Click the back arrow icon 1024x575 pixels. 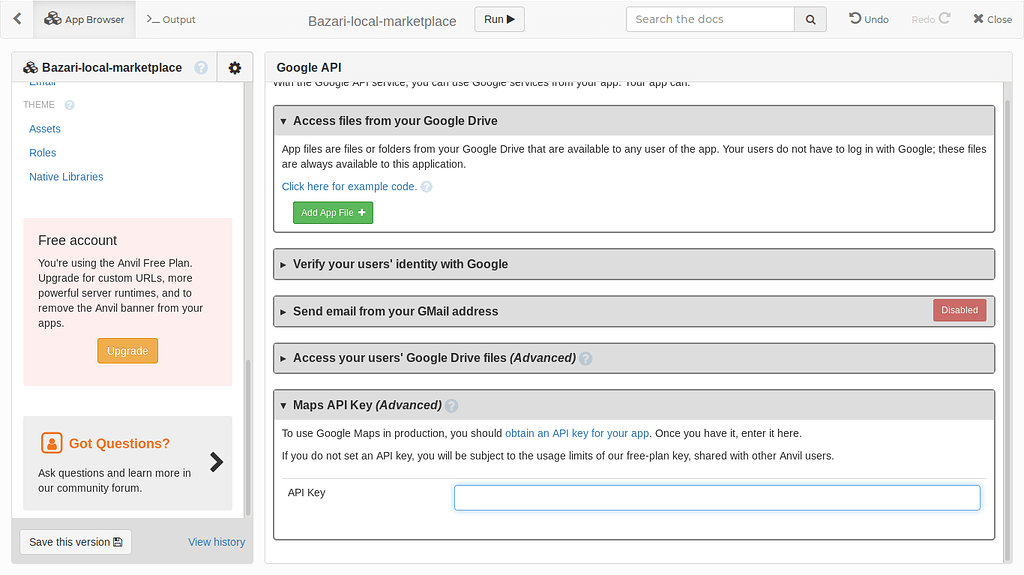pos(17,19)
